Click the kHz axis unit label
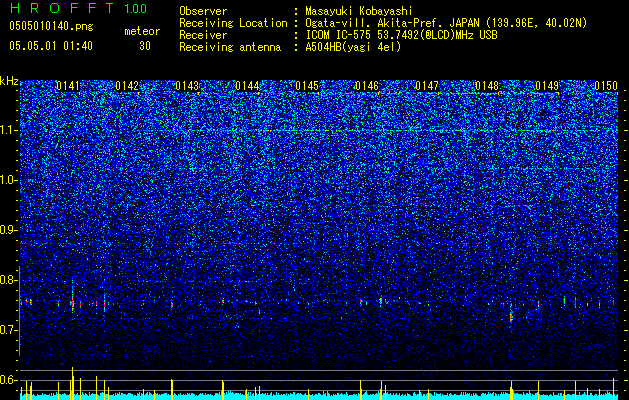Screen dimensions: 629x400 [9, 81]
